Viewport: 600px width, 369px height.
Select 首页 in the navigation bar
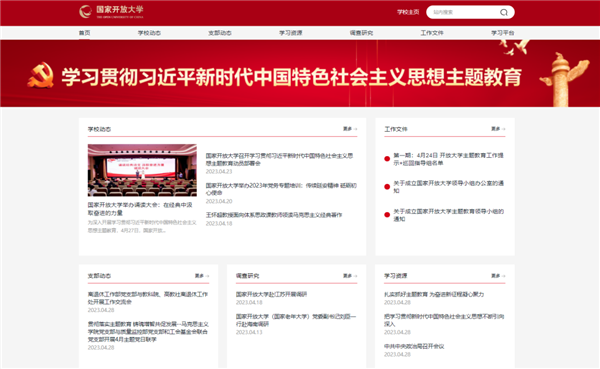tap(85, 33)
